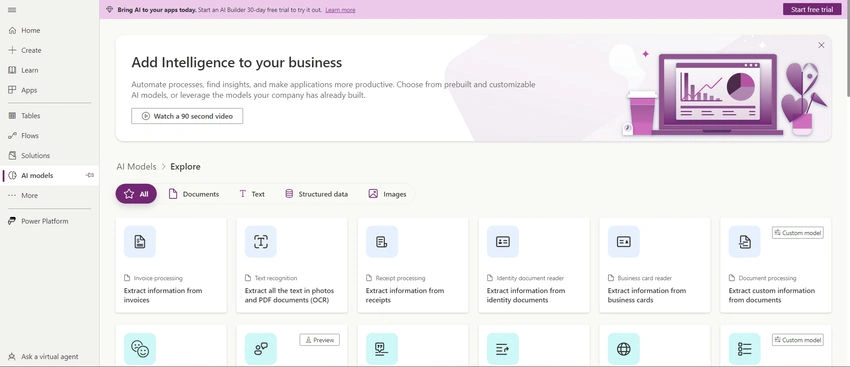Click the chat bubbles person icon

(x=261, y=349)
